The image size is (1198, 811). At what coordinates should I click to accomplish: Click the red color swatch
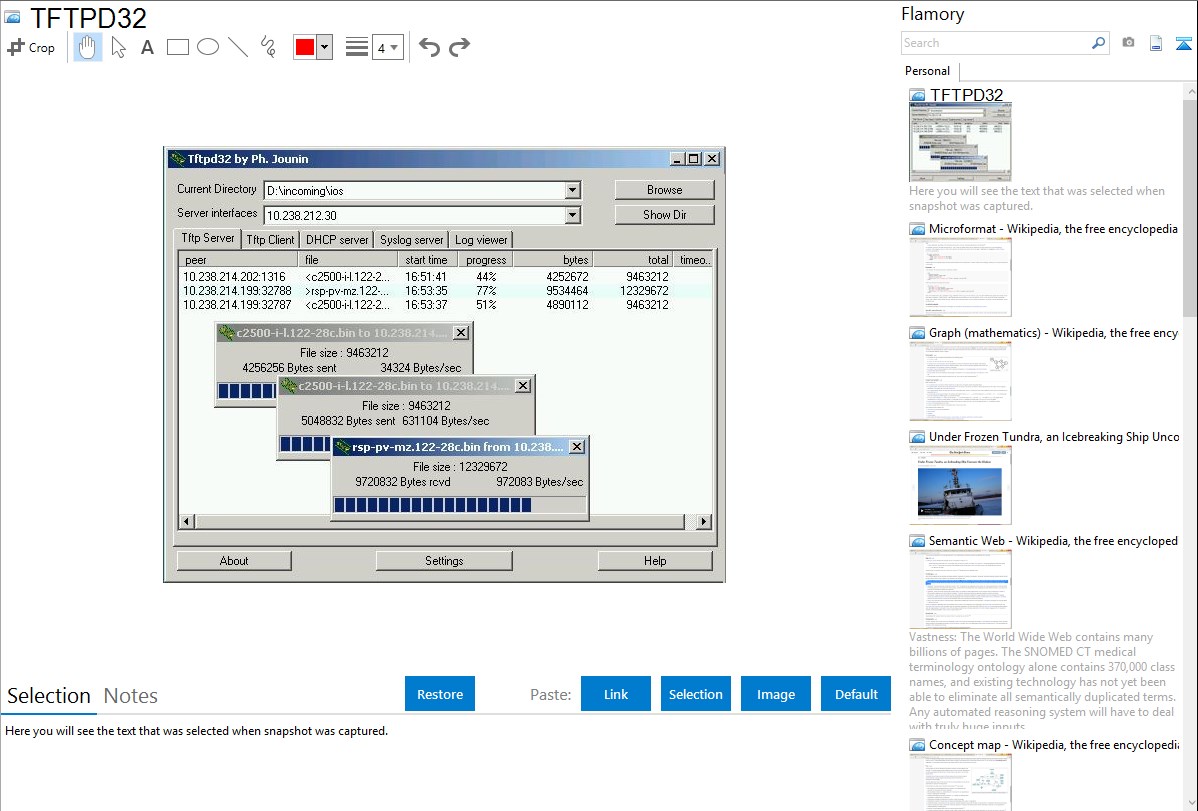pyautogui.click(x=305, y=47)
